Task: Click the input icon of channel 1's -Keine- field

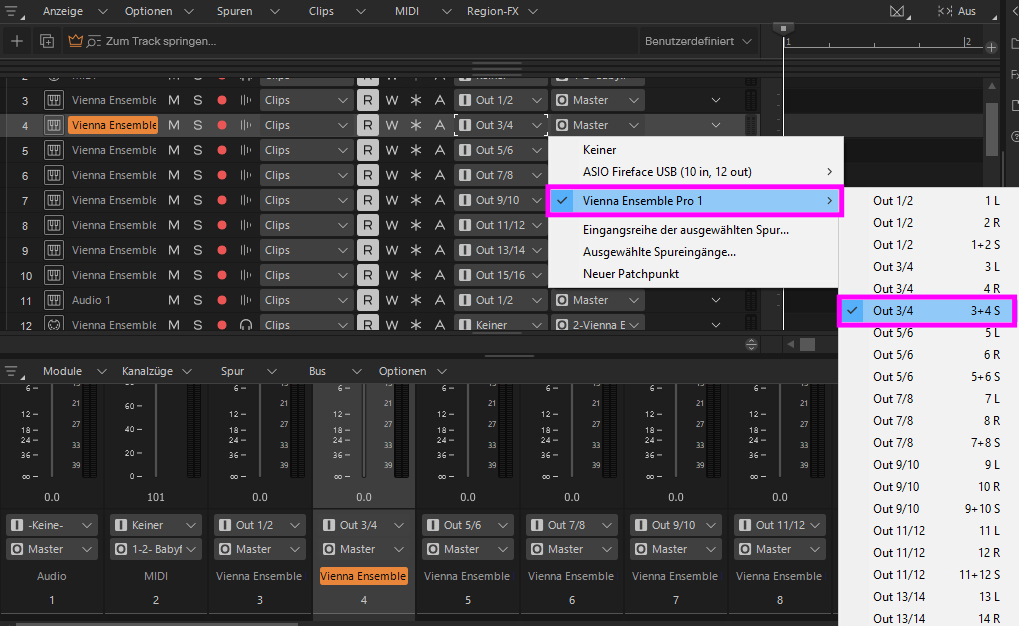Action: click(18, 525)
